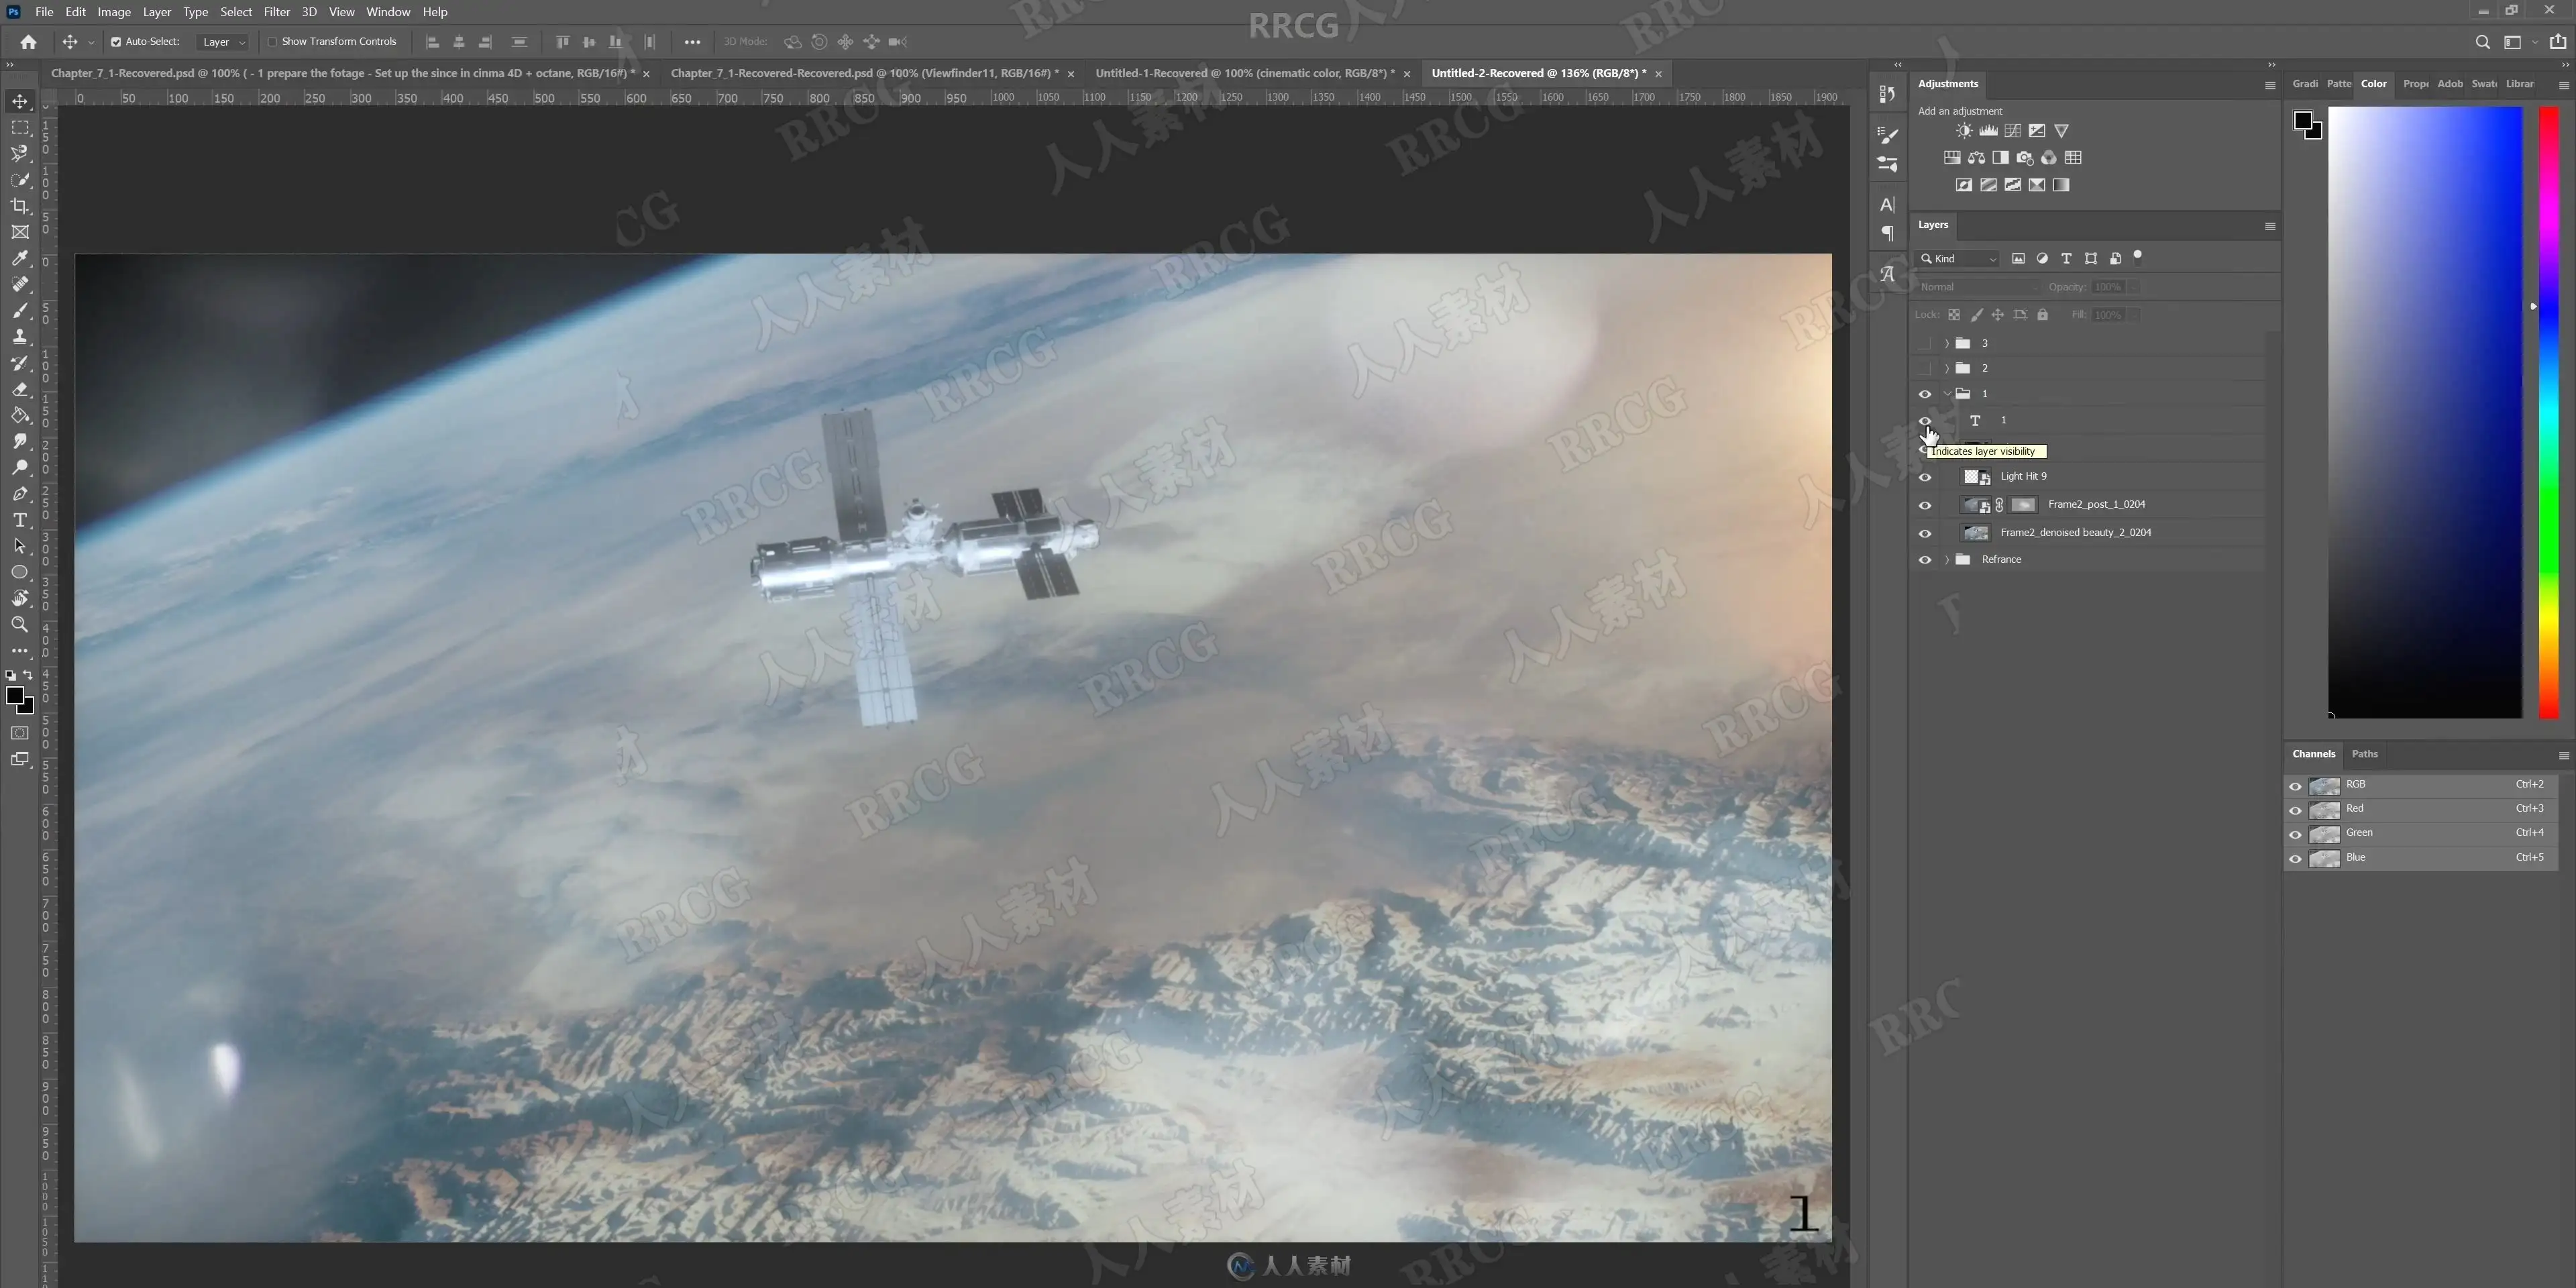Choose the Clone Stamp tool
Image resolution: width=2576 pixels, height=1288 pixels.
point(20,337)
